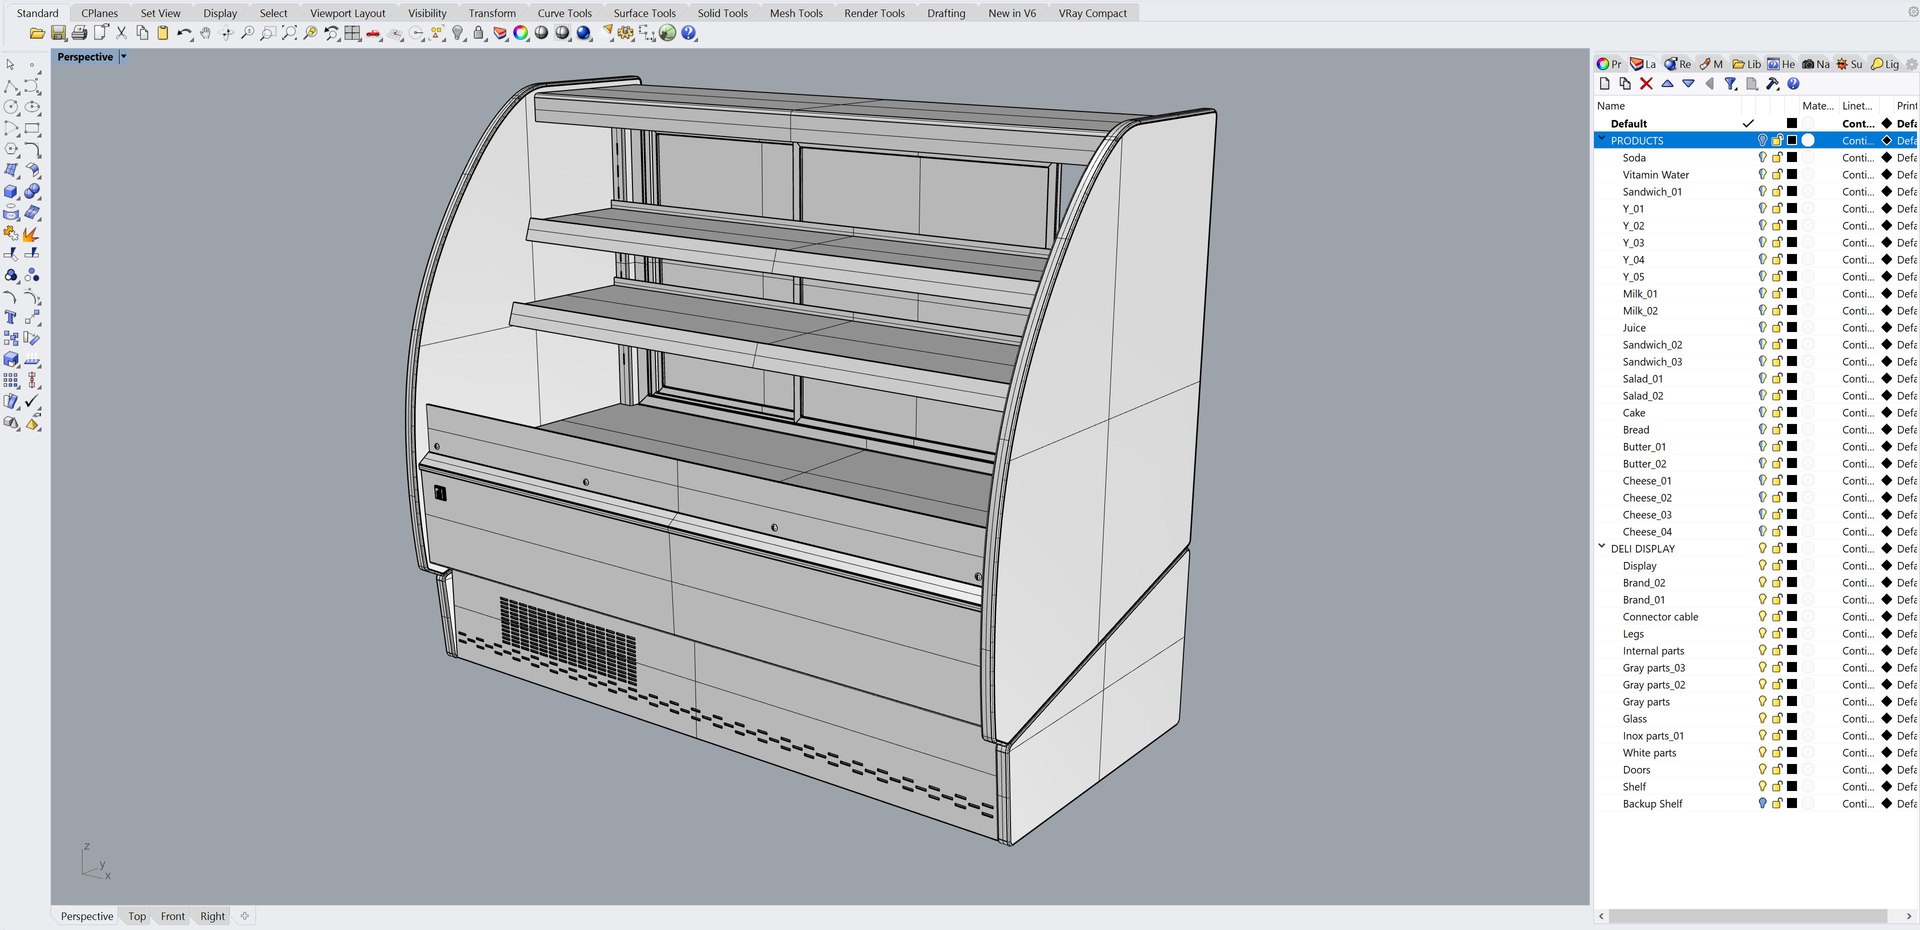Click the Open file folder icon
This screenshot has width=1920, height=930.
37,33
